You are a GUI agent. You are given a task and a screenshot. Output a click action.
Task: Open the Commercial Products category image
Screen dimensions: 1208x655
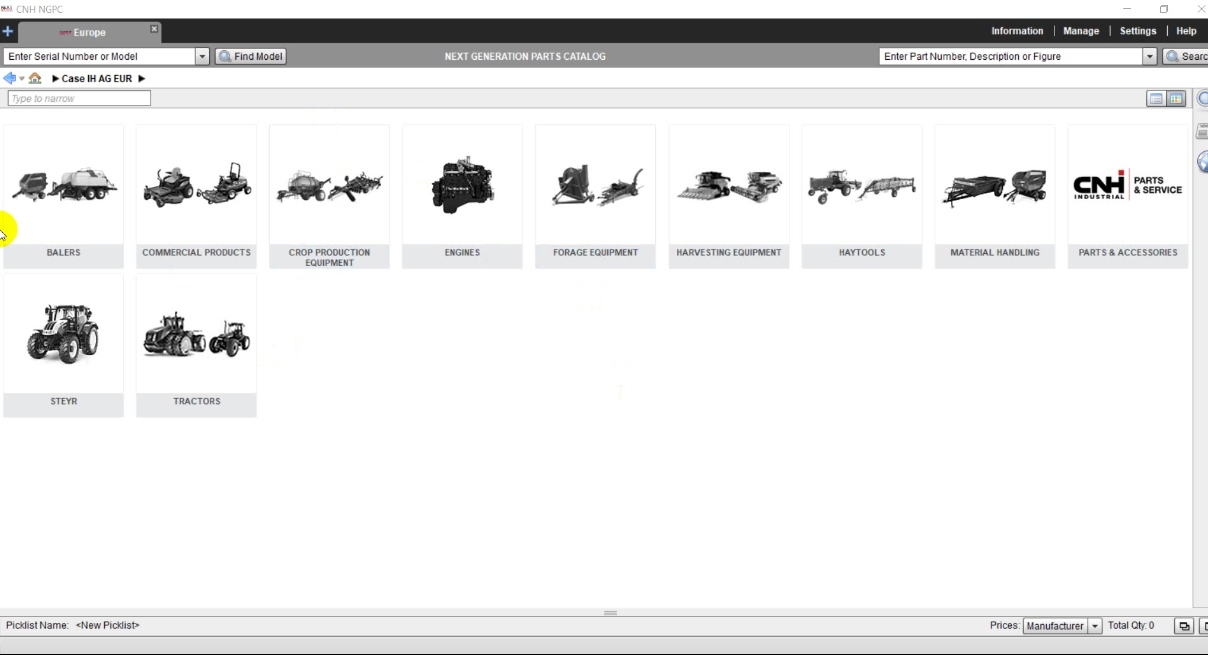[x=196, y=185]
